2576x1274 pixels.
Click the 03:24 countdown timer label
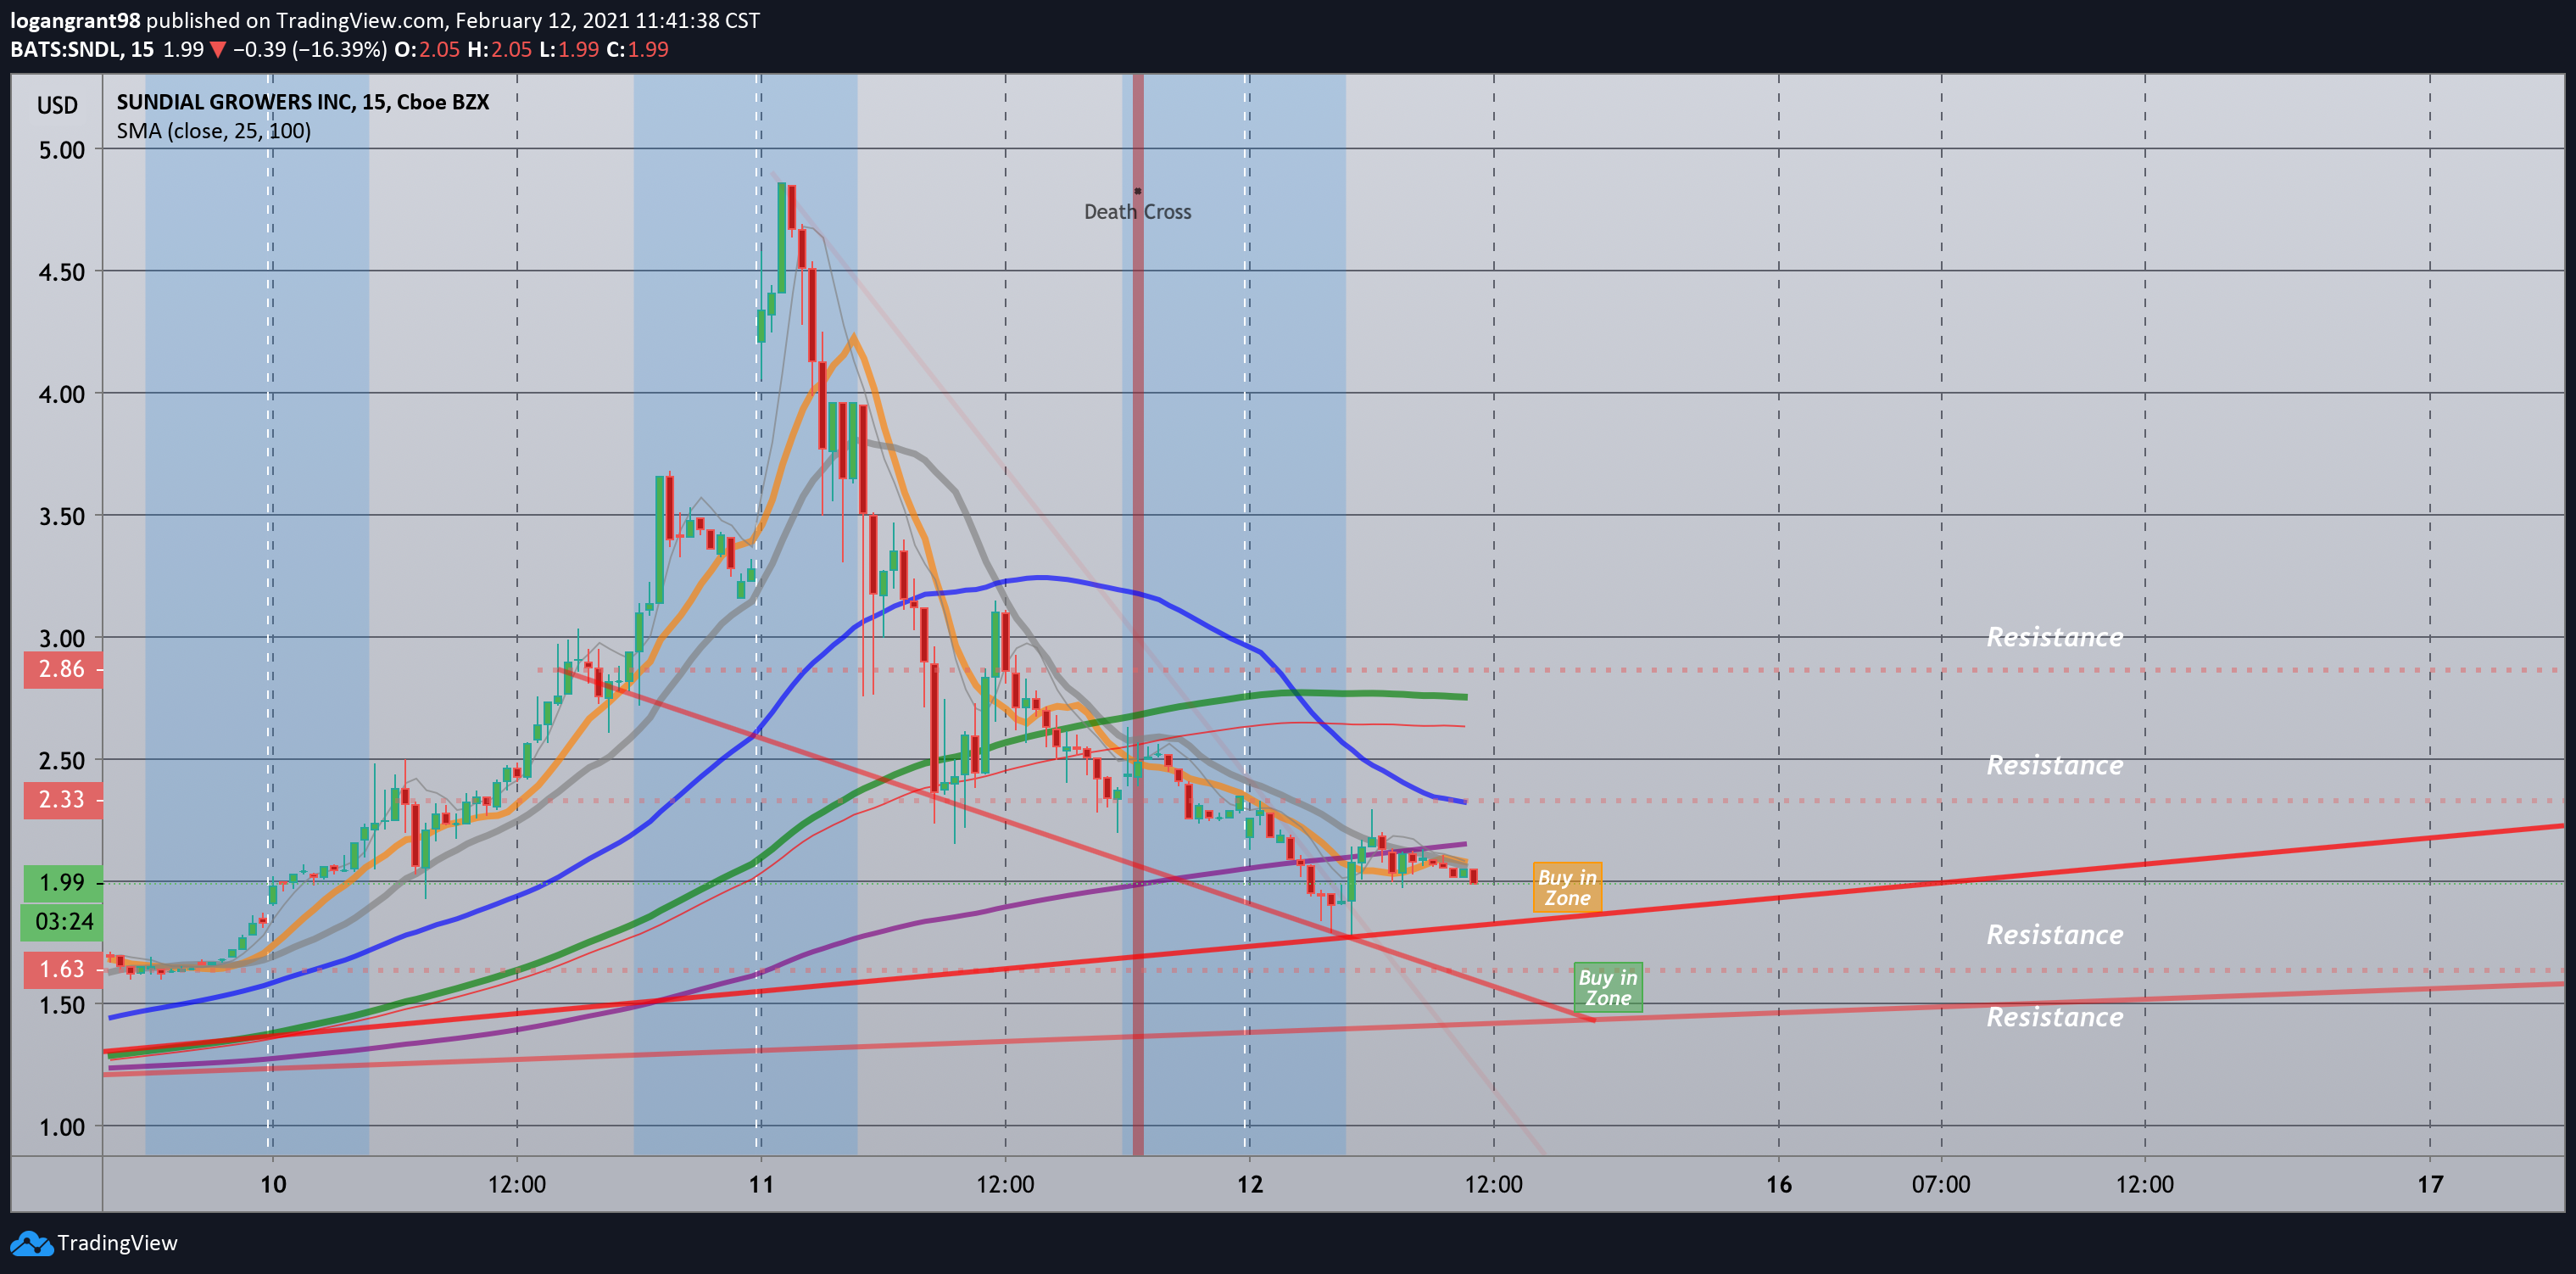[62, 921]
